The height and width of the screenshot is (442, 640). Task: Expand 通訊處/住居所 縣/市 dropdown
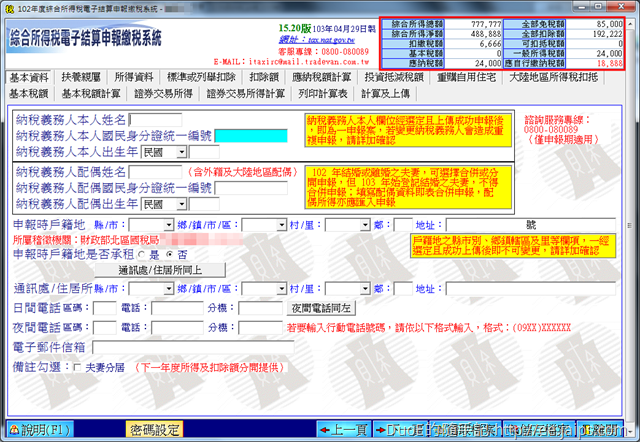click(x=168, y=289)
